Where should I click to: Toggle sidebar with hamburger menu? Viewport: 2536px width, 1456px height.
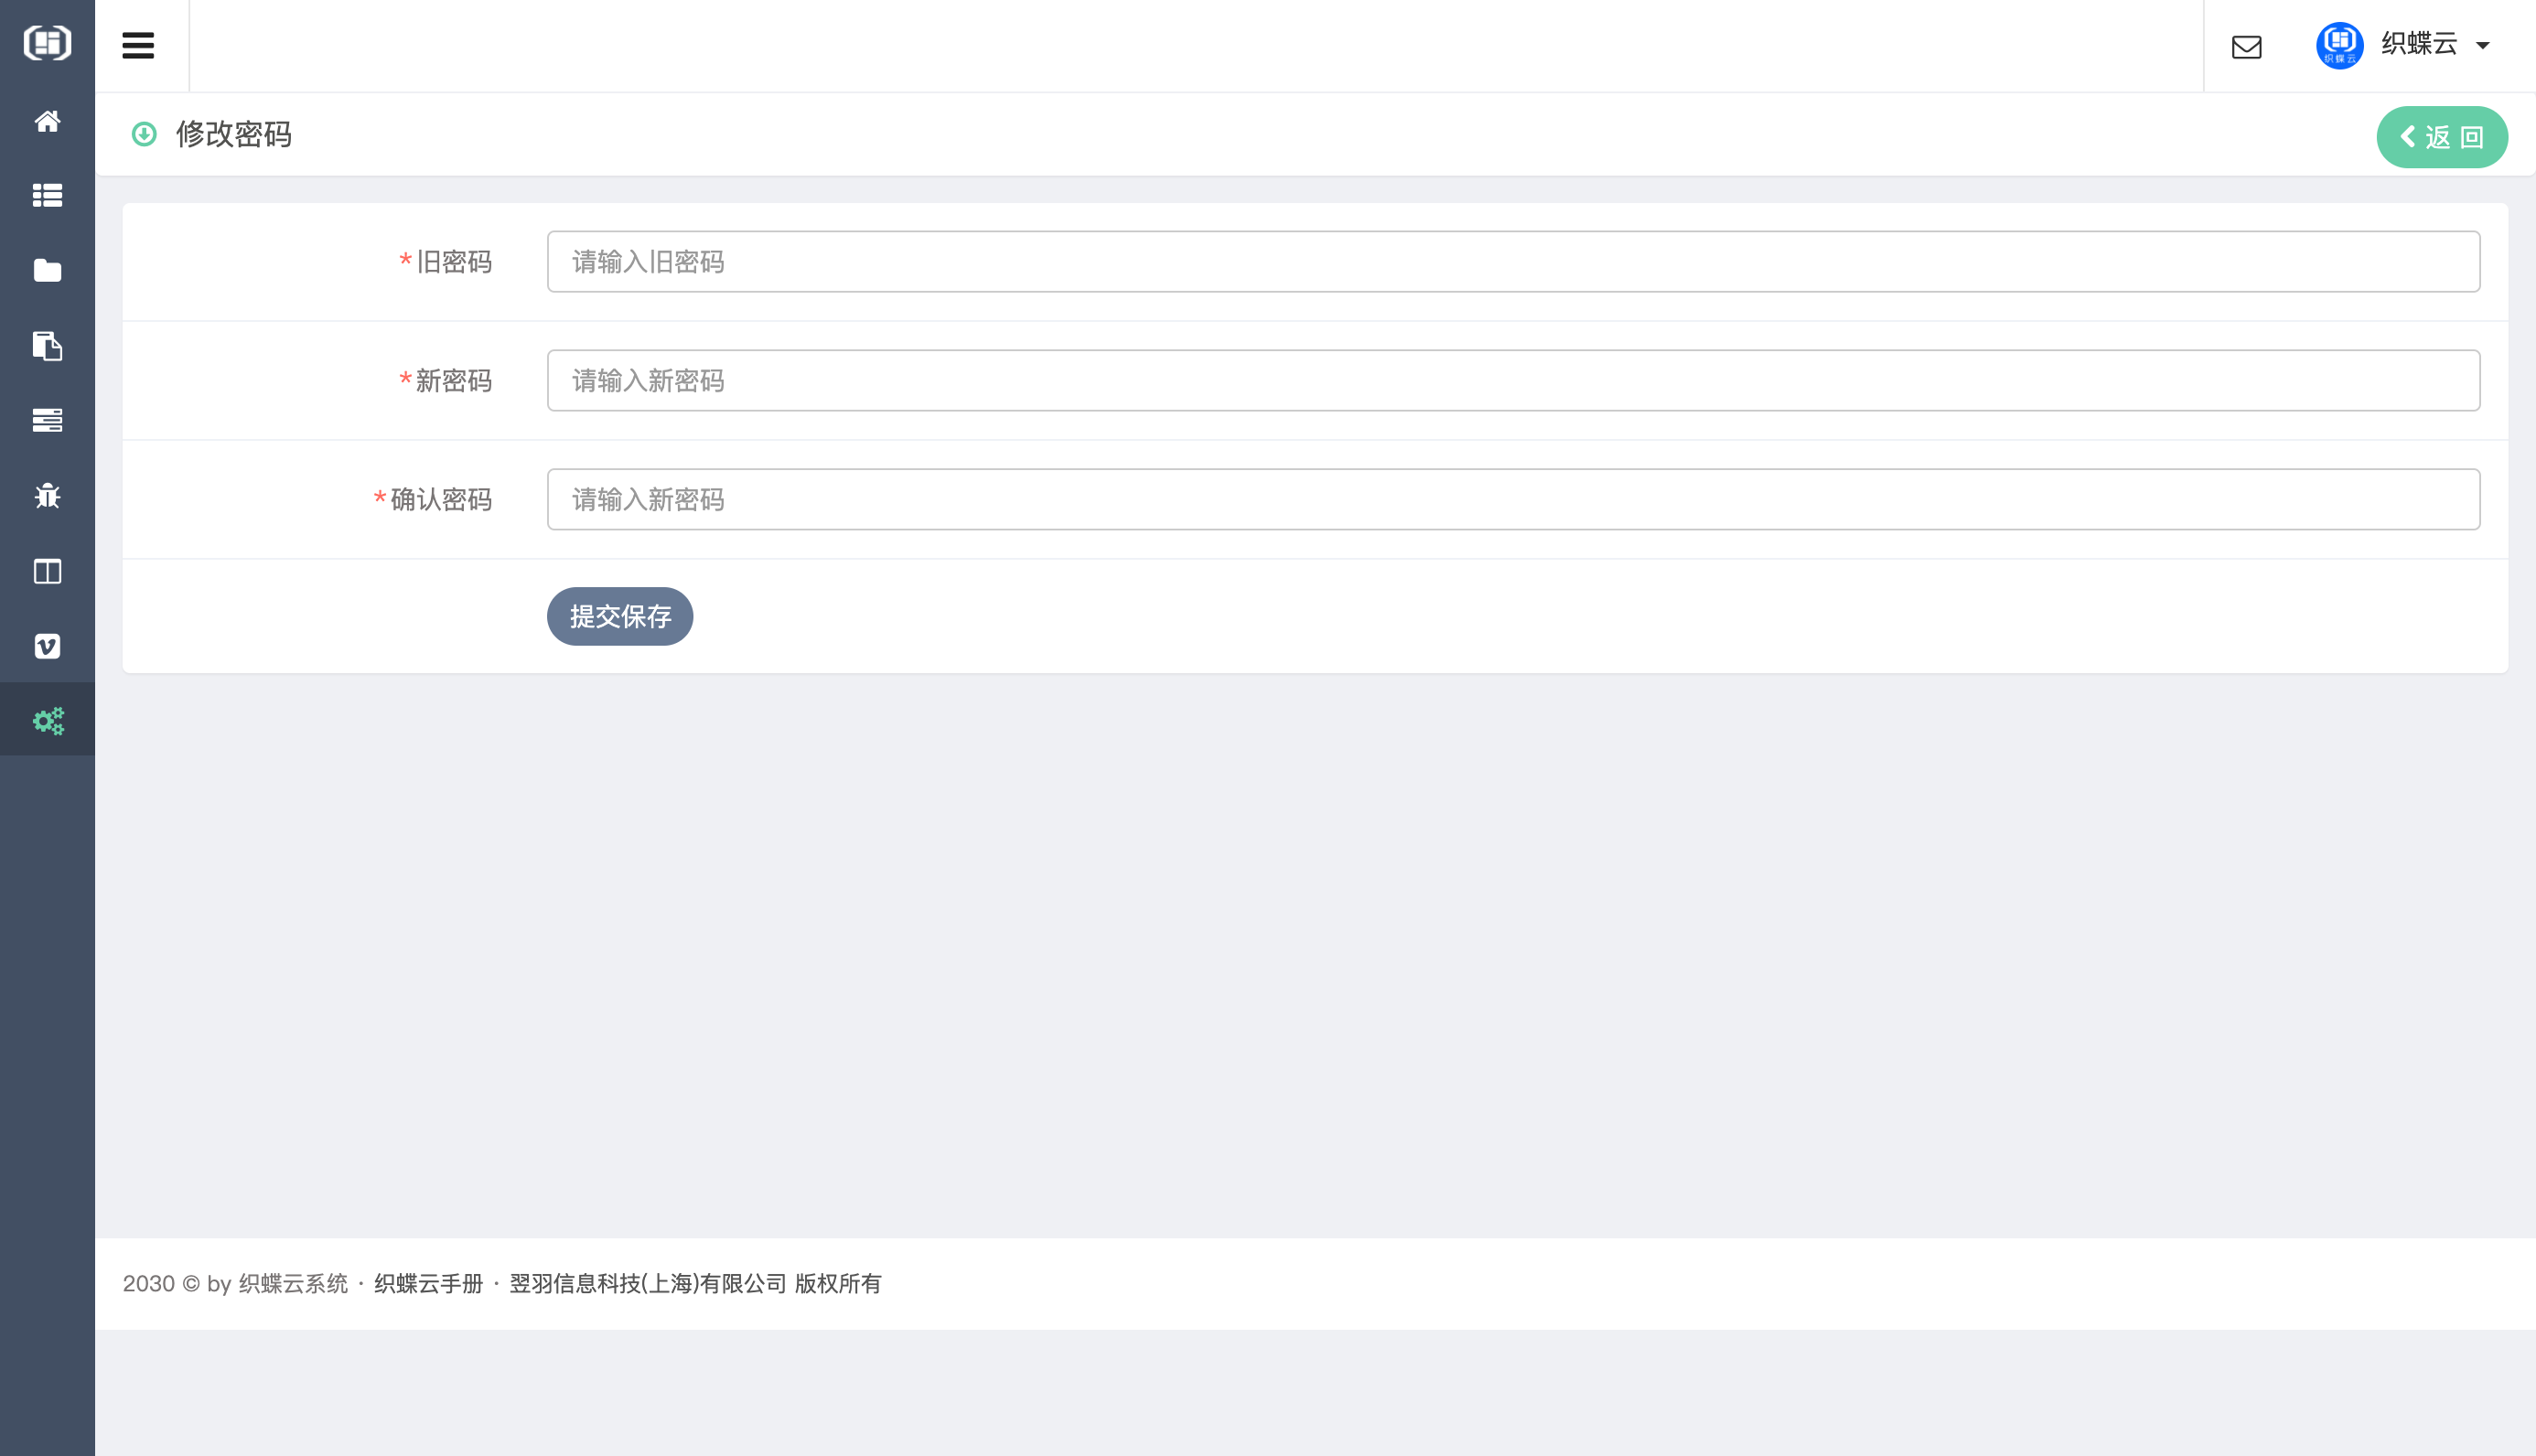(138, 45)
